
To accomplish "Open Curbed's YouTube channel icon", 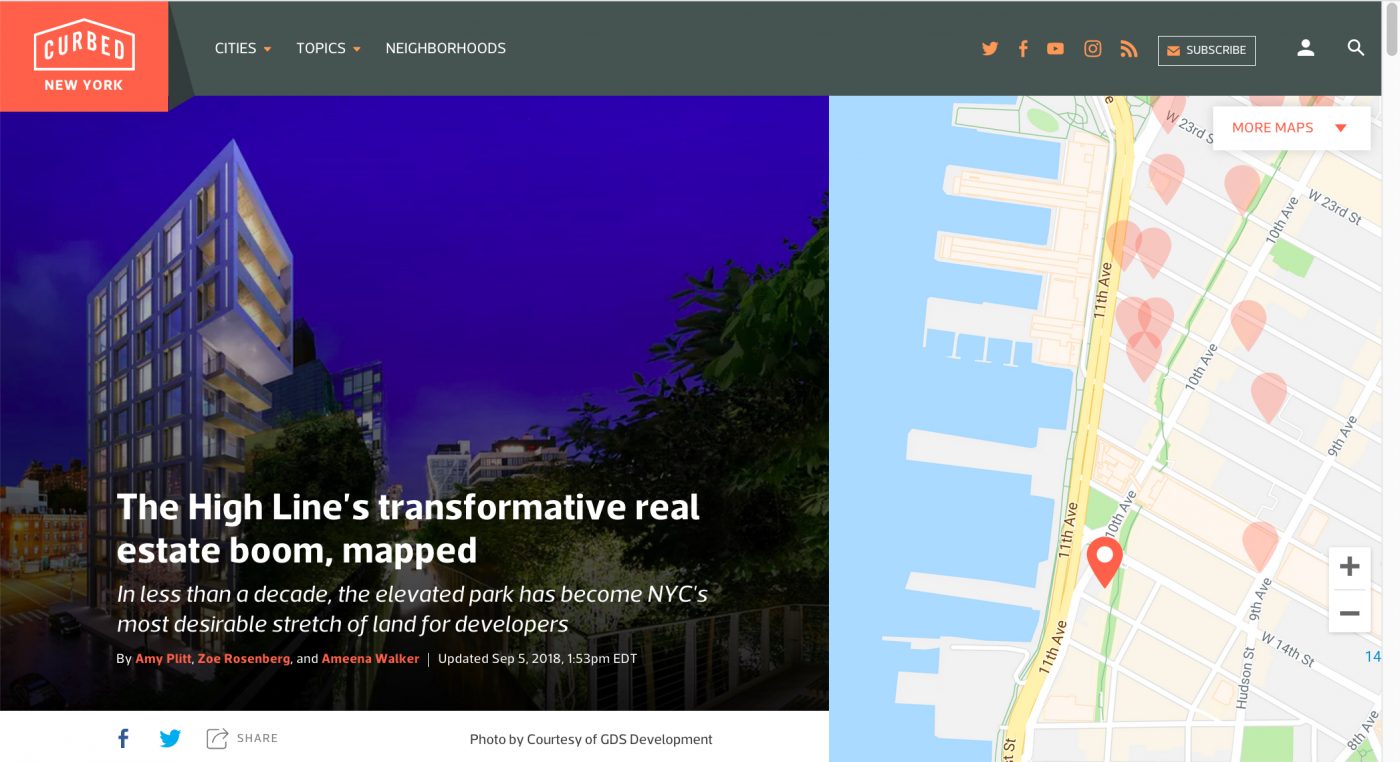I will [x=1055, y=49].
